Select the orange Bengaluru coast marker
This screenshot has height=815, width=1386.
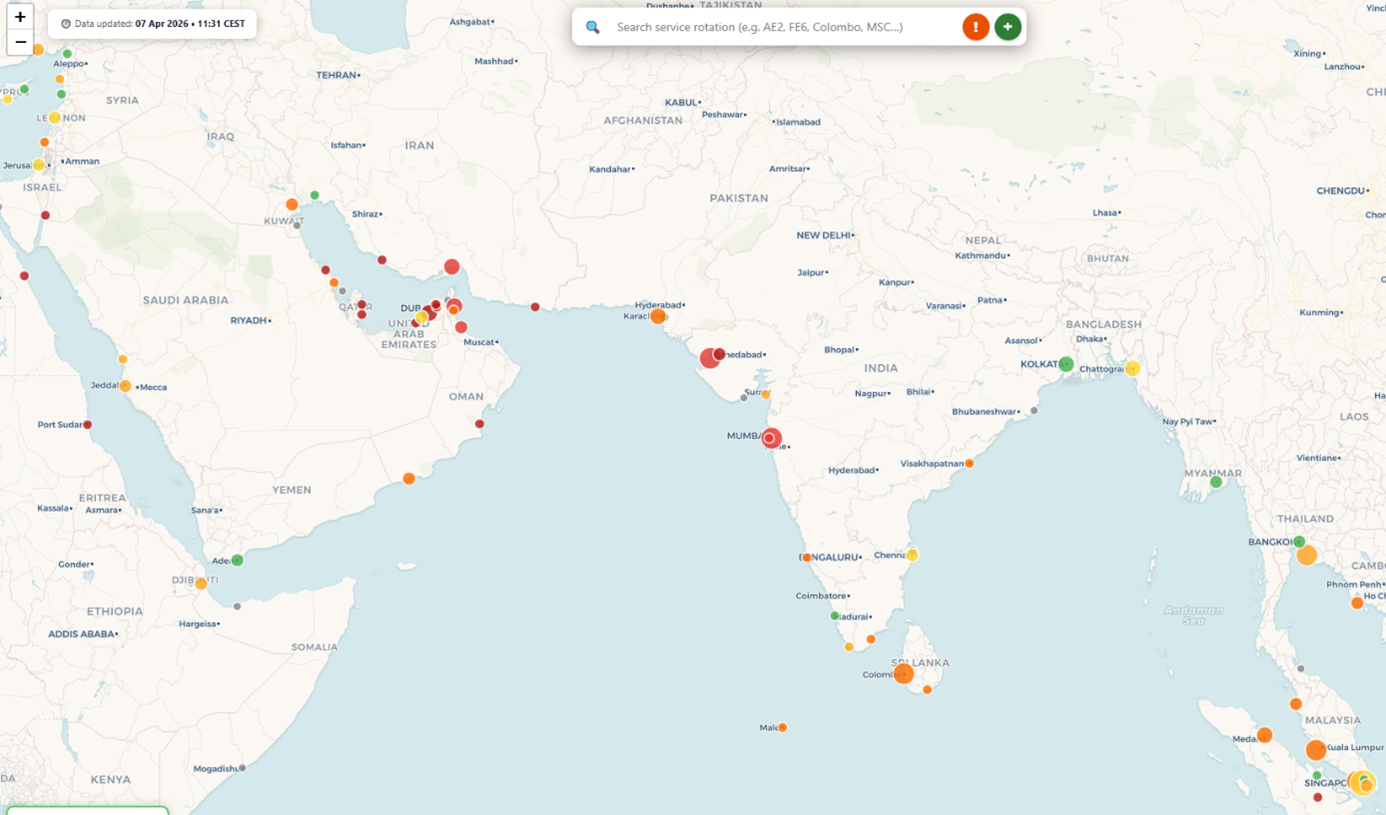click(807, 558)
